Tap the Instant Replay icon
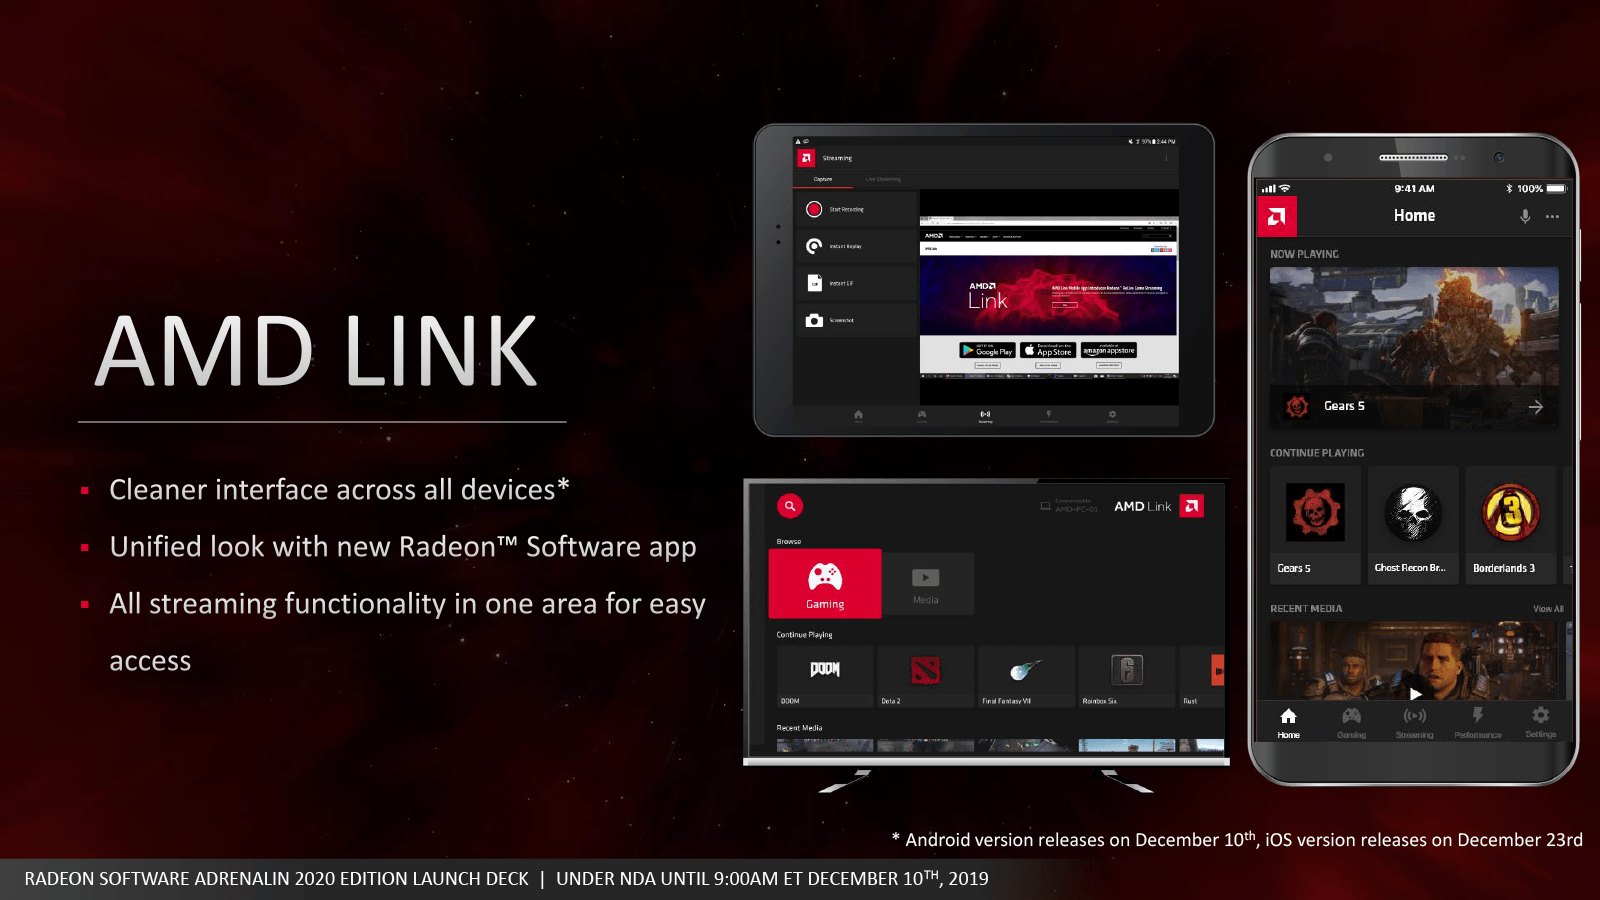Image resolution: width=1600 pixels, height=900 pixels. coord(814,246)
